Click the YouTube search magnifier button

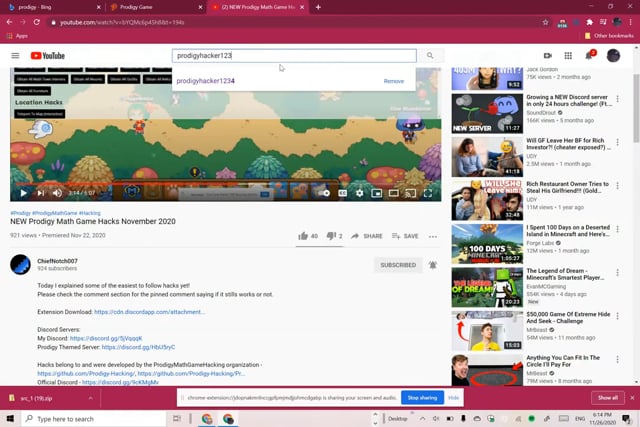pos(430,56)
